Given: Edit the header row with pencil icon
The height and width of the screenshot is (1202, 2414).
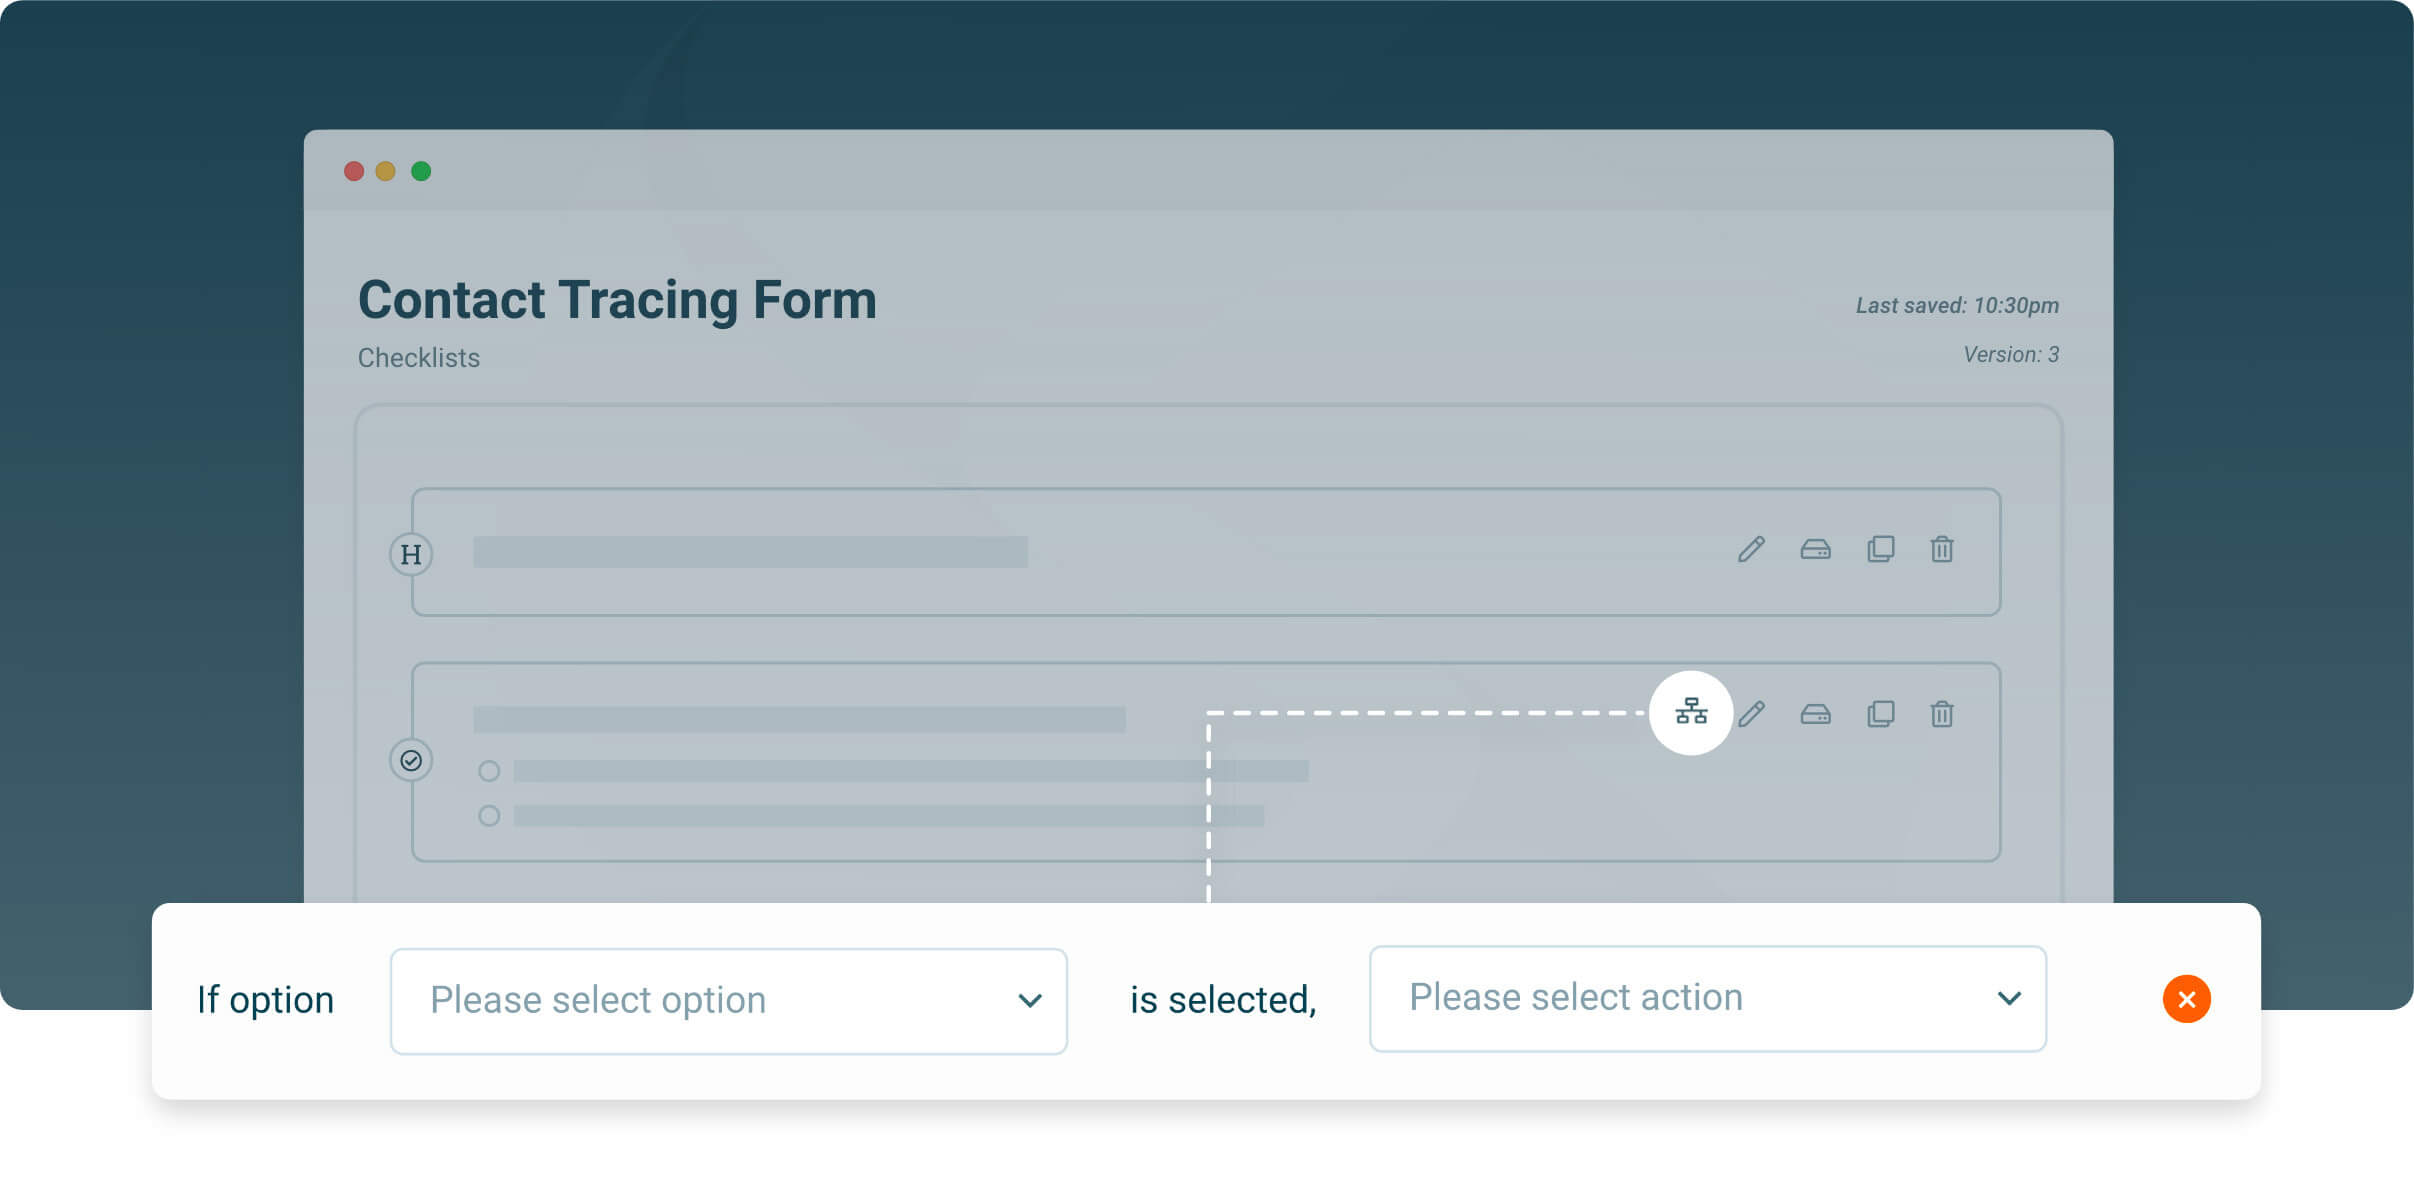Looking at the screenshot, I should pyautogui.click(x=1751, y=549).
